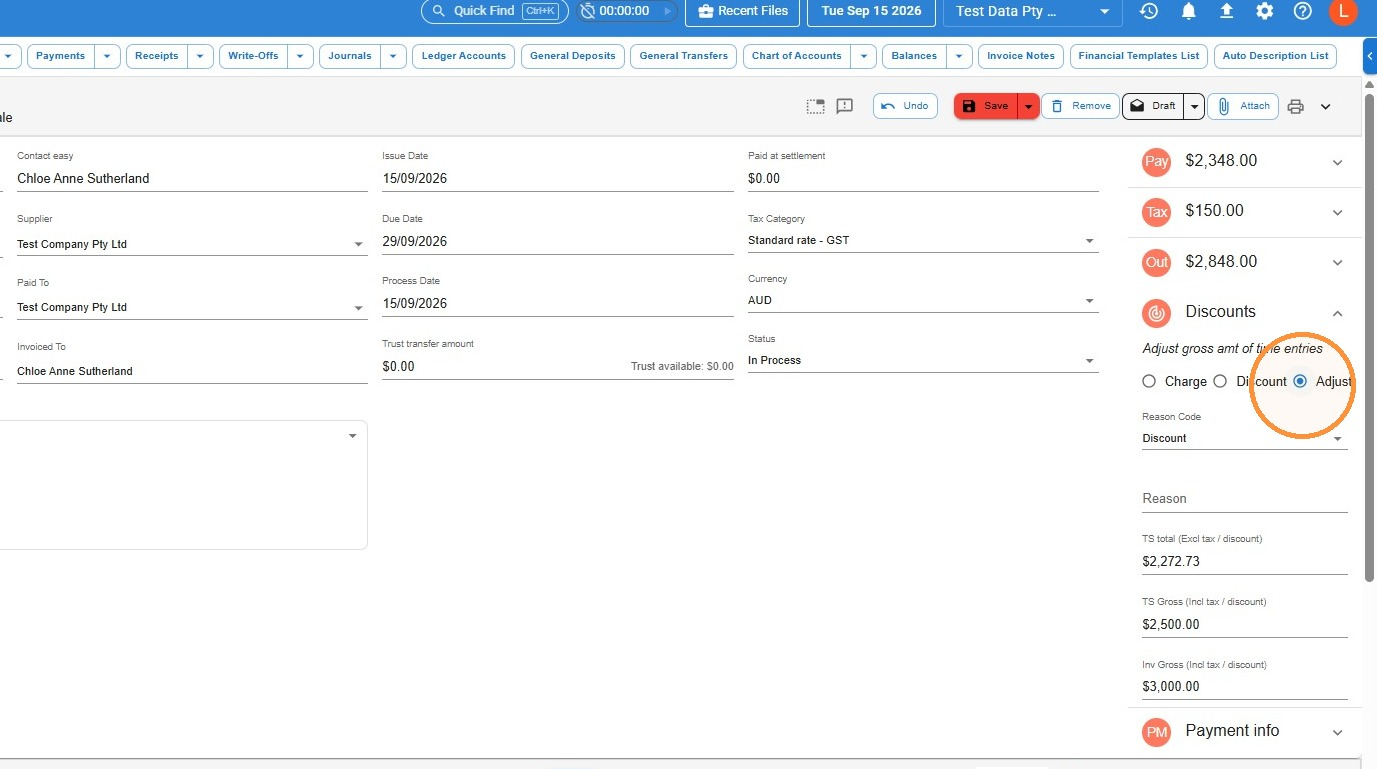Expand Write-Offs dropdown arrow
Image resolution: width=1377 pixels, height=769 pixels.
pos(300,56)
